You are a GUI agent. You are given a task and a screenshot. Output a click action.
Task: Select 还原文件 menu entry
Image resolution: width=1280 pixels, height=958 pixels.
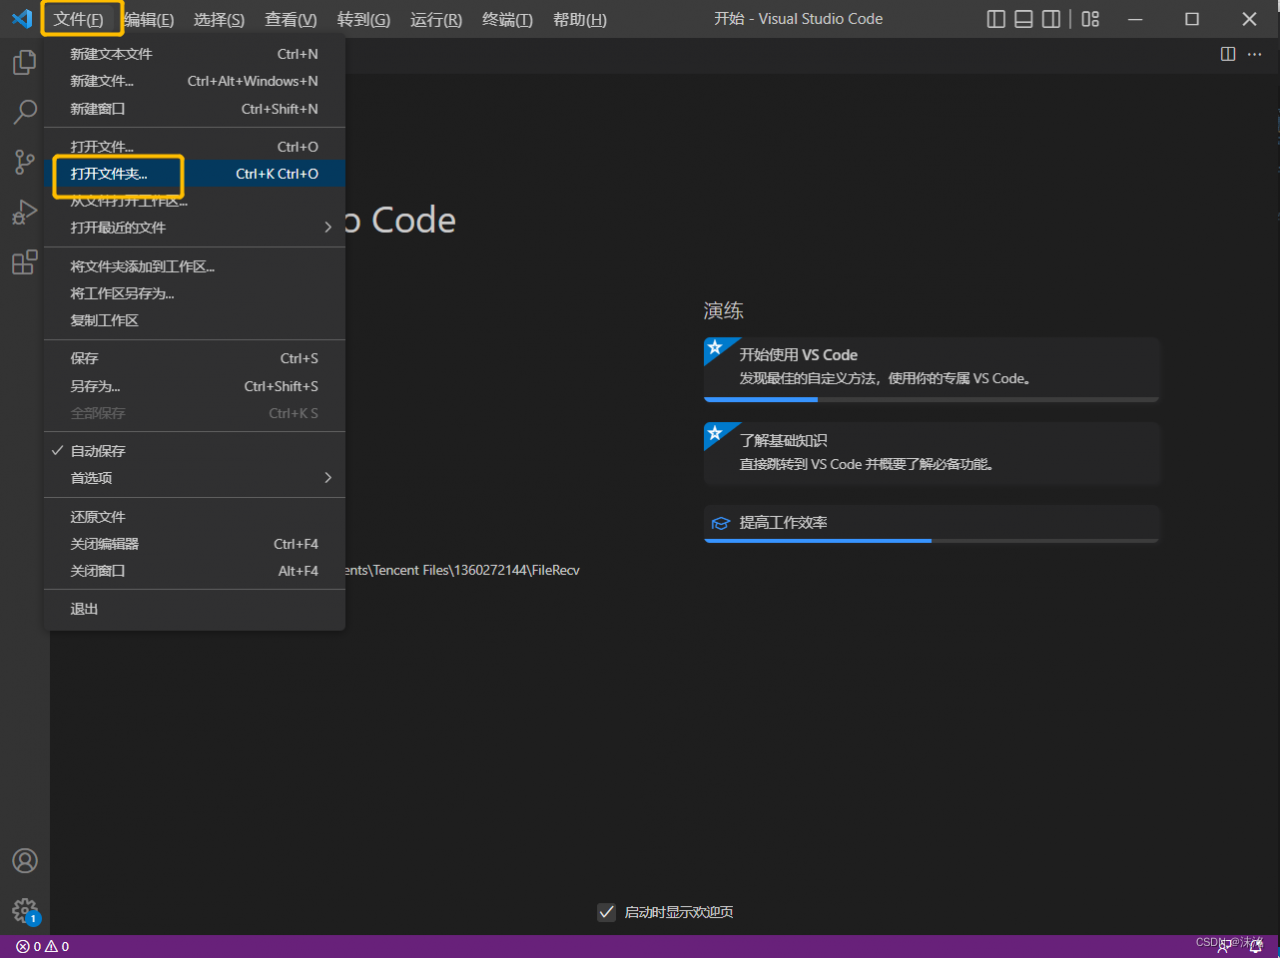click(x=194, y=517)
